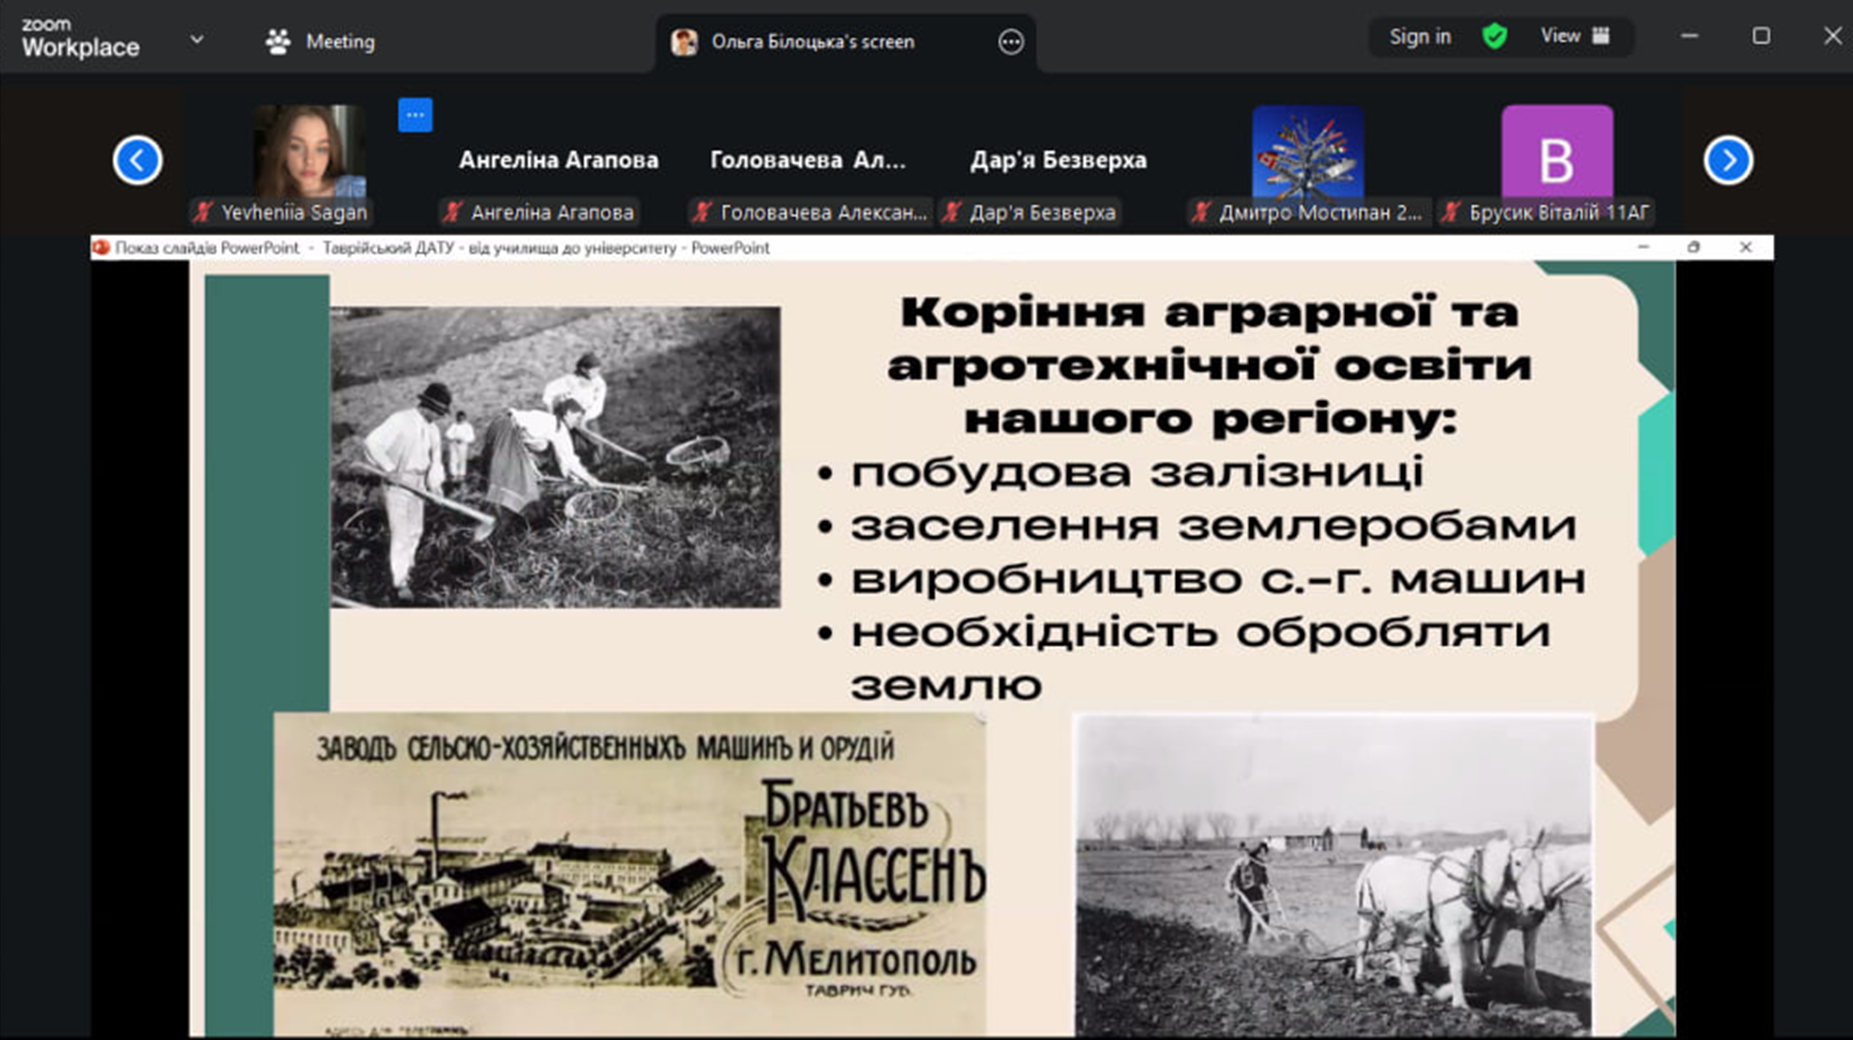Switch to the Meeting tab
Viewport: 1853px width, 1040px height.
pyautogui.click(x=339, y=41)
